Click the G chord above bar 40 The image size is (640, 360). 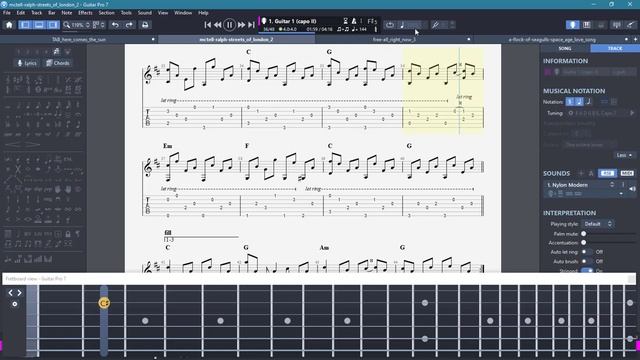coord(409,146)
